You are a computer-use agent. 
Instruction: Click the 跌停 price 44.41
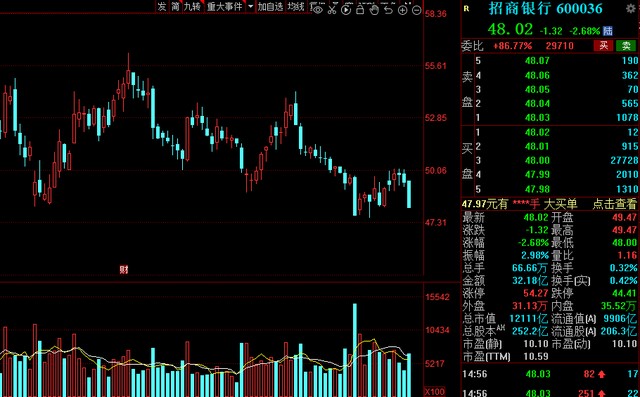pyautogui.click(x=624, y=293)
